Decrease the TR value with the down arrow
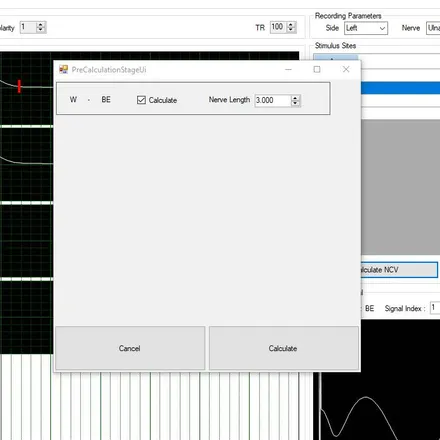440x440 pixels. point(291,30)
